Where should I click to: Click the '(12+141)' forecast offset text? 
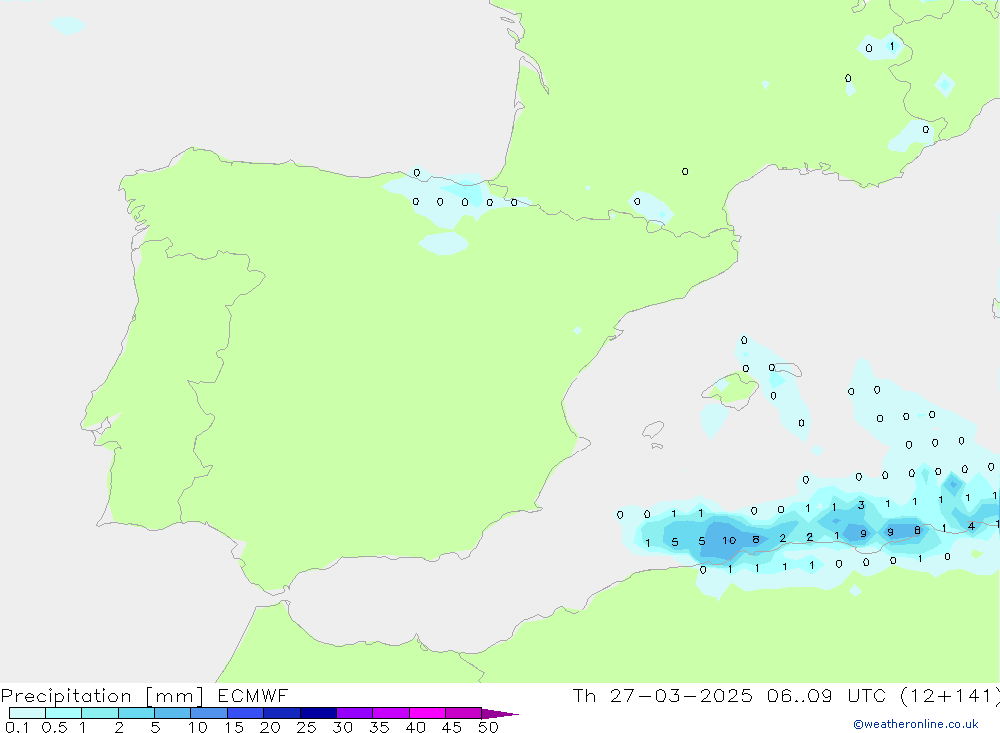pyautogui.click(x=950, y=696)
